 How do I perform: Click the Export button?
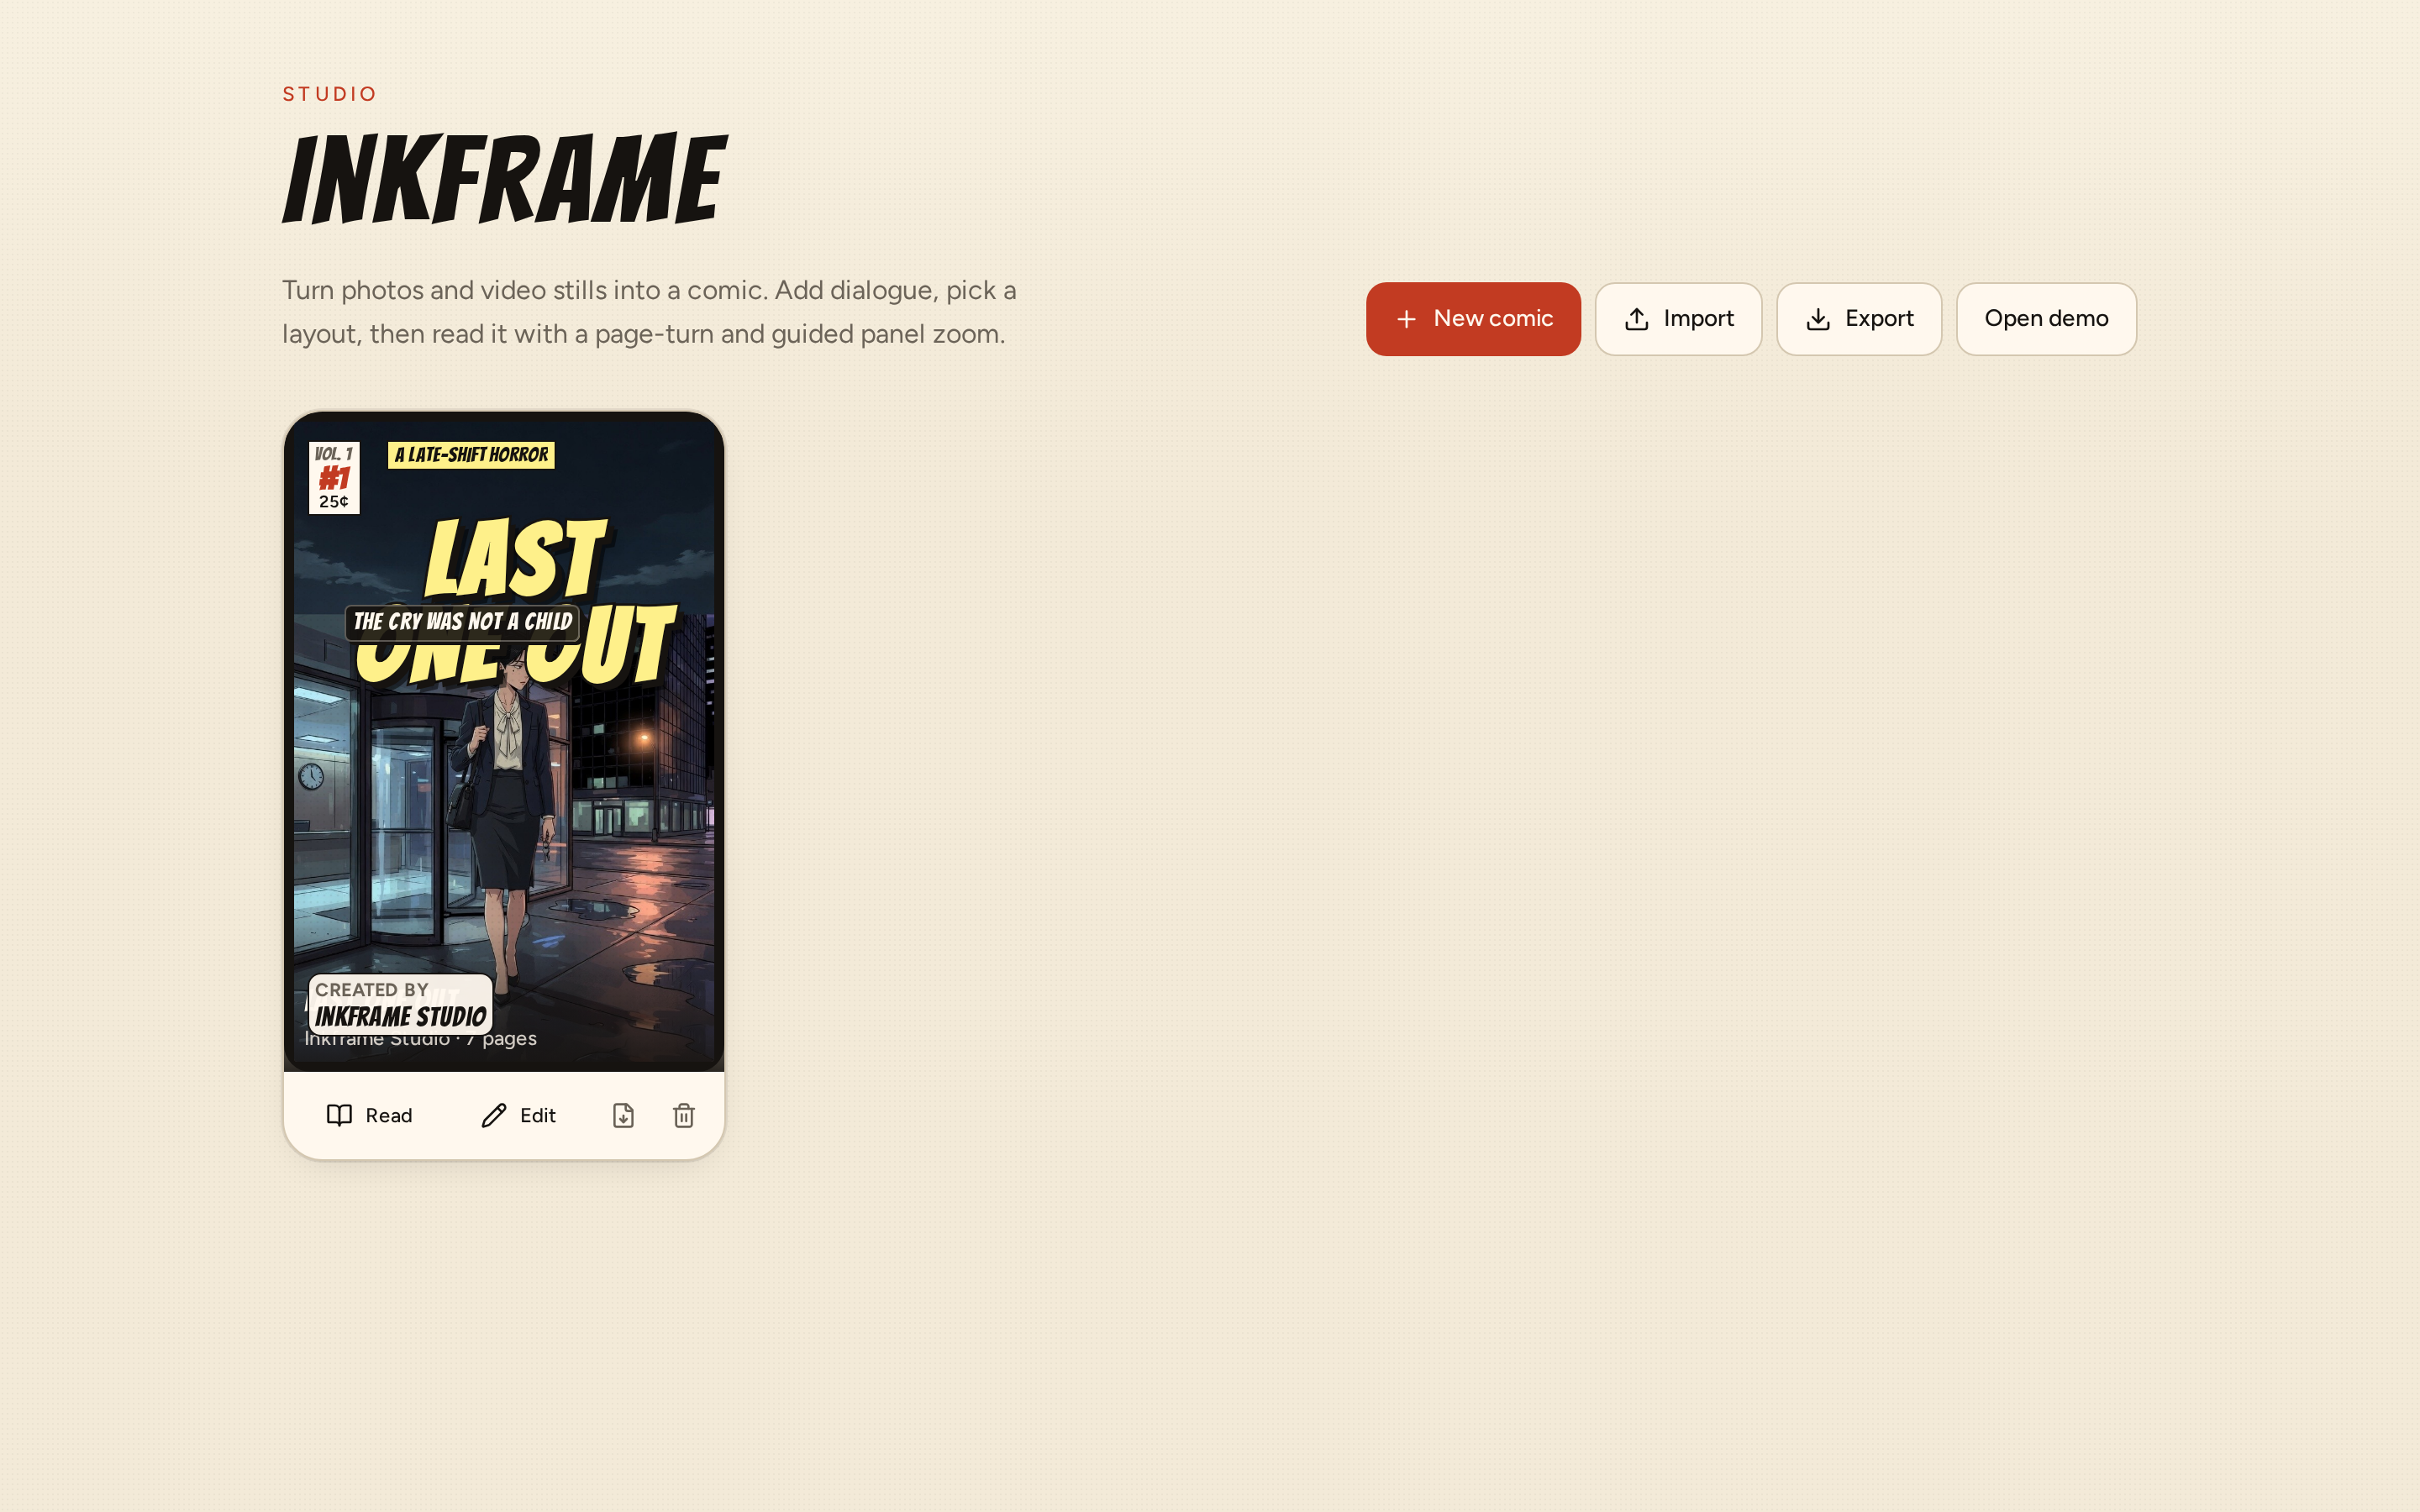pos(1859,319)
